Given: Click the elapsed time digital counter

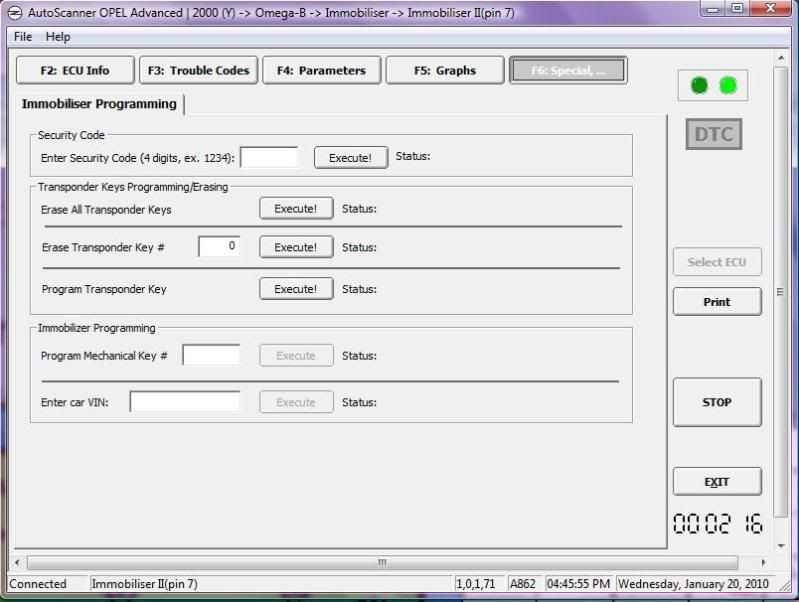Looking at the screenshot, I should (x=717, y=524).
